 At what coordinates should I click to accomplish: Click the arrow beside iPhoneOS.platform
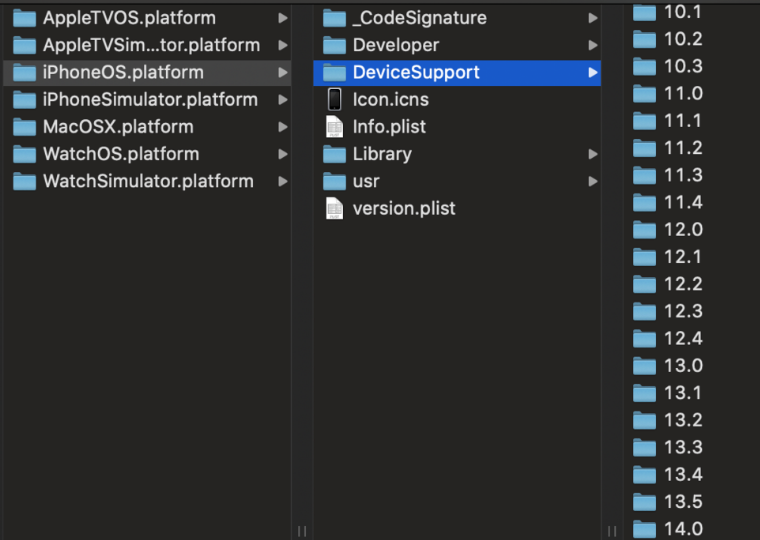283,72
